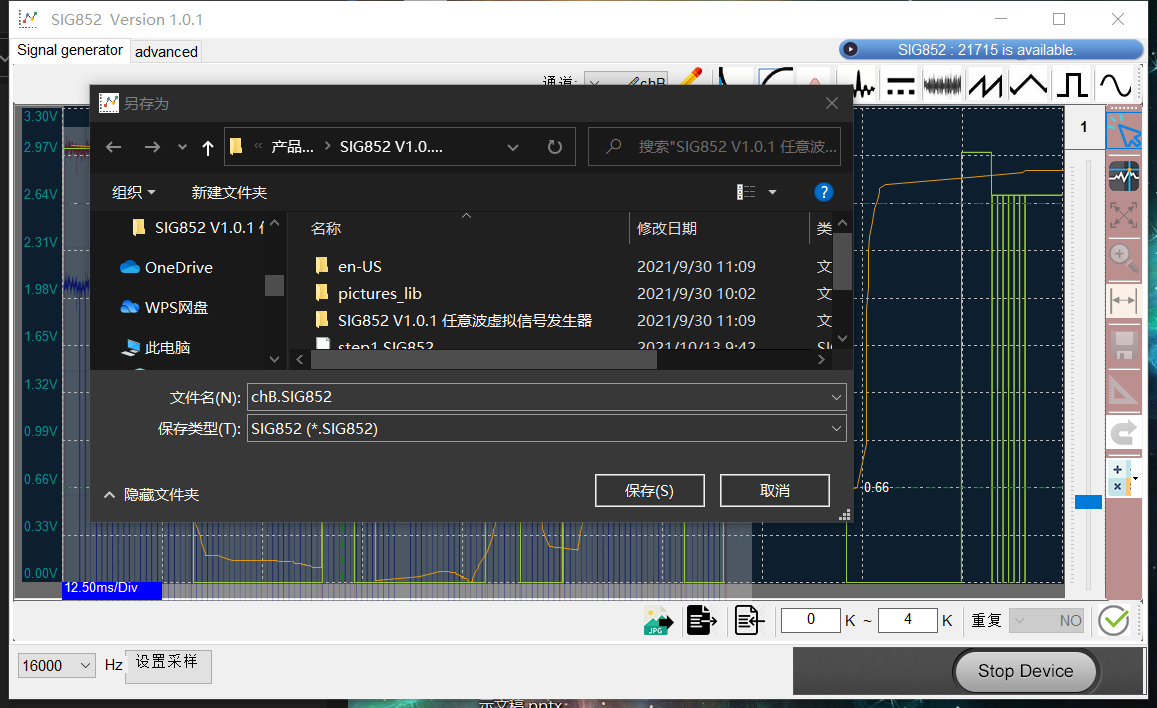Activate the cursor pointer selection tool
Viewport: 1157px width, 708px height.
click(x=1124, y=131)
